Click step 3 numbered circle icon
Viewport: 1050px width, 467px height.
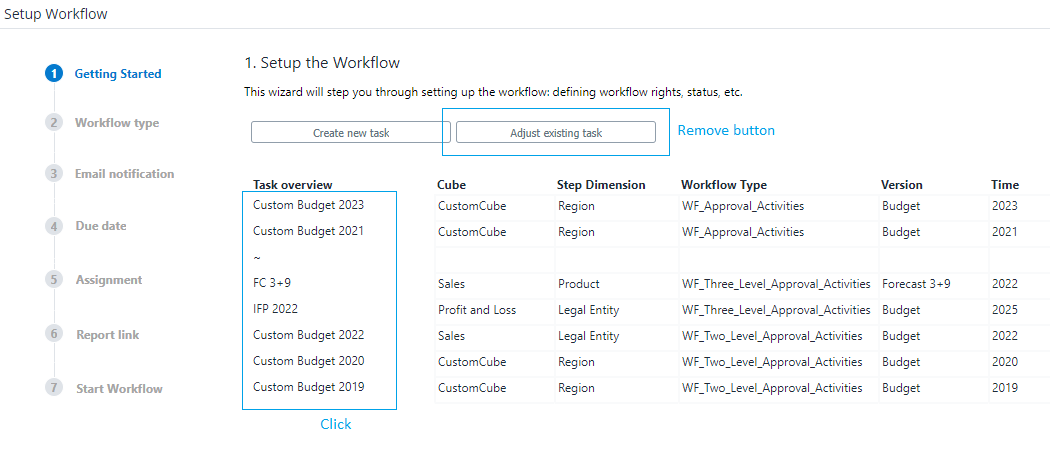point(54,174)
